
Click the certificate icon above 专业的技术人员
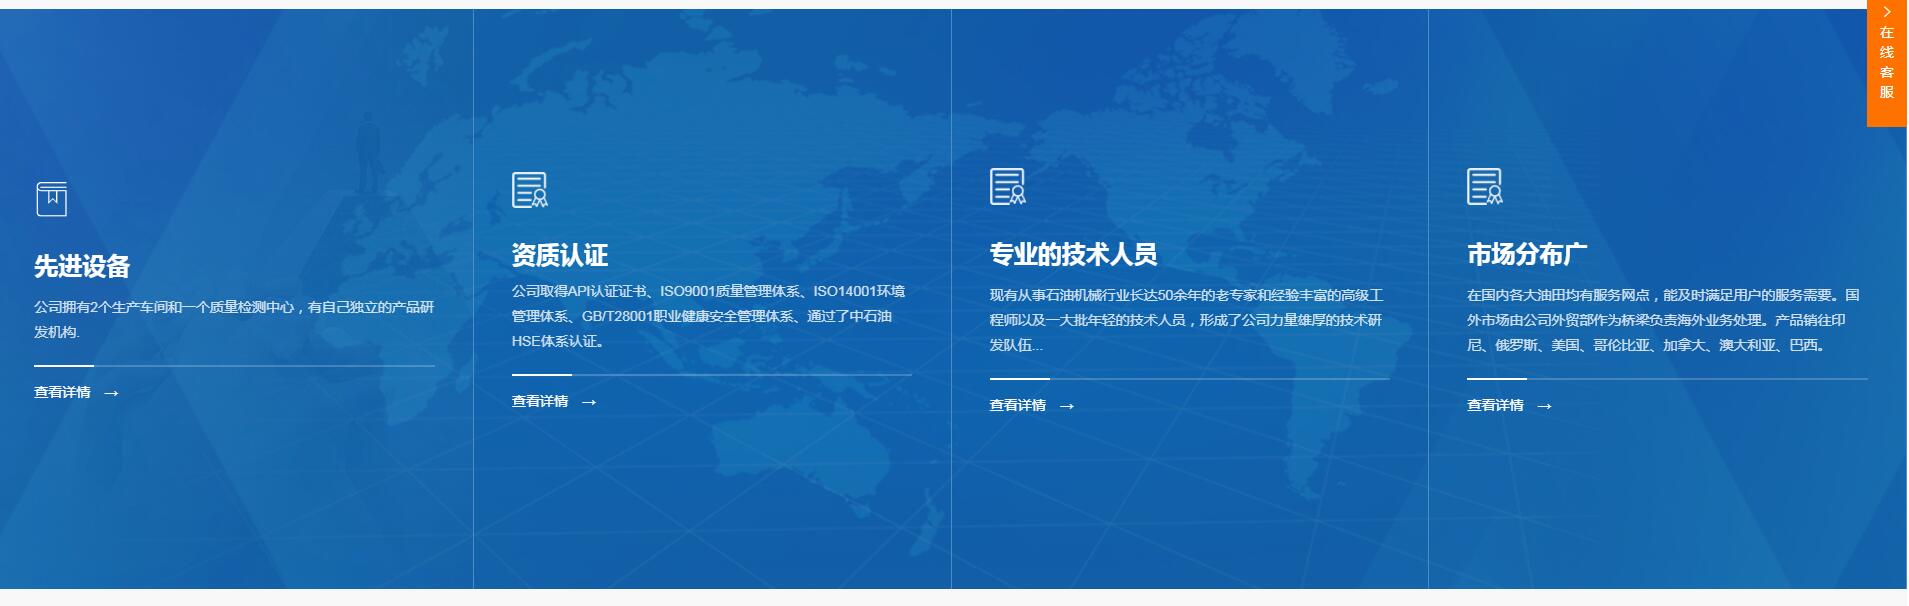coord(1007,187)
